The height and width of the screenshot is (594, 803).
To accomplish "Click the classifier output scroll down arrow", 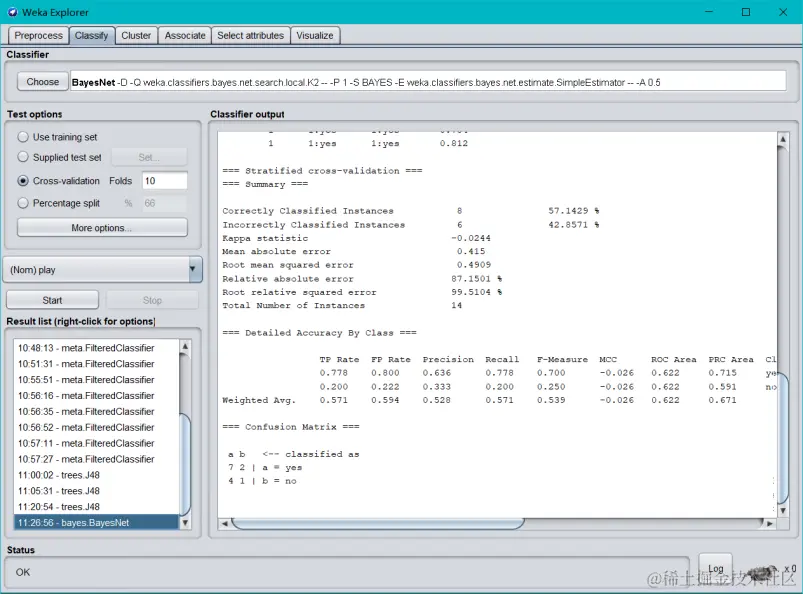I will [783, 511].
